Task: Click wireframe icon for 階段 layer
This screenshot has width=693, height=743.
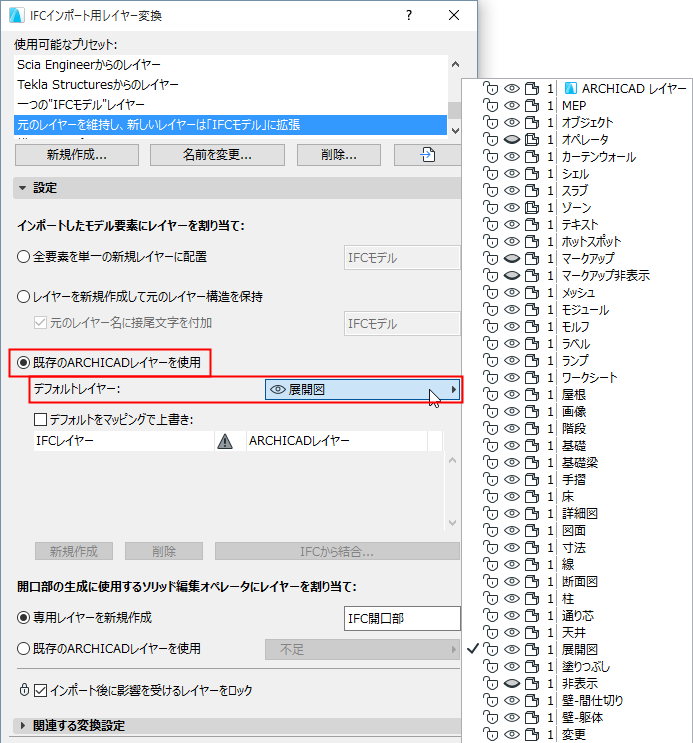Action: [532, 429]
